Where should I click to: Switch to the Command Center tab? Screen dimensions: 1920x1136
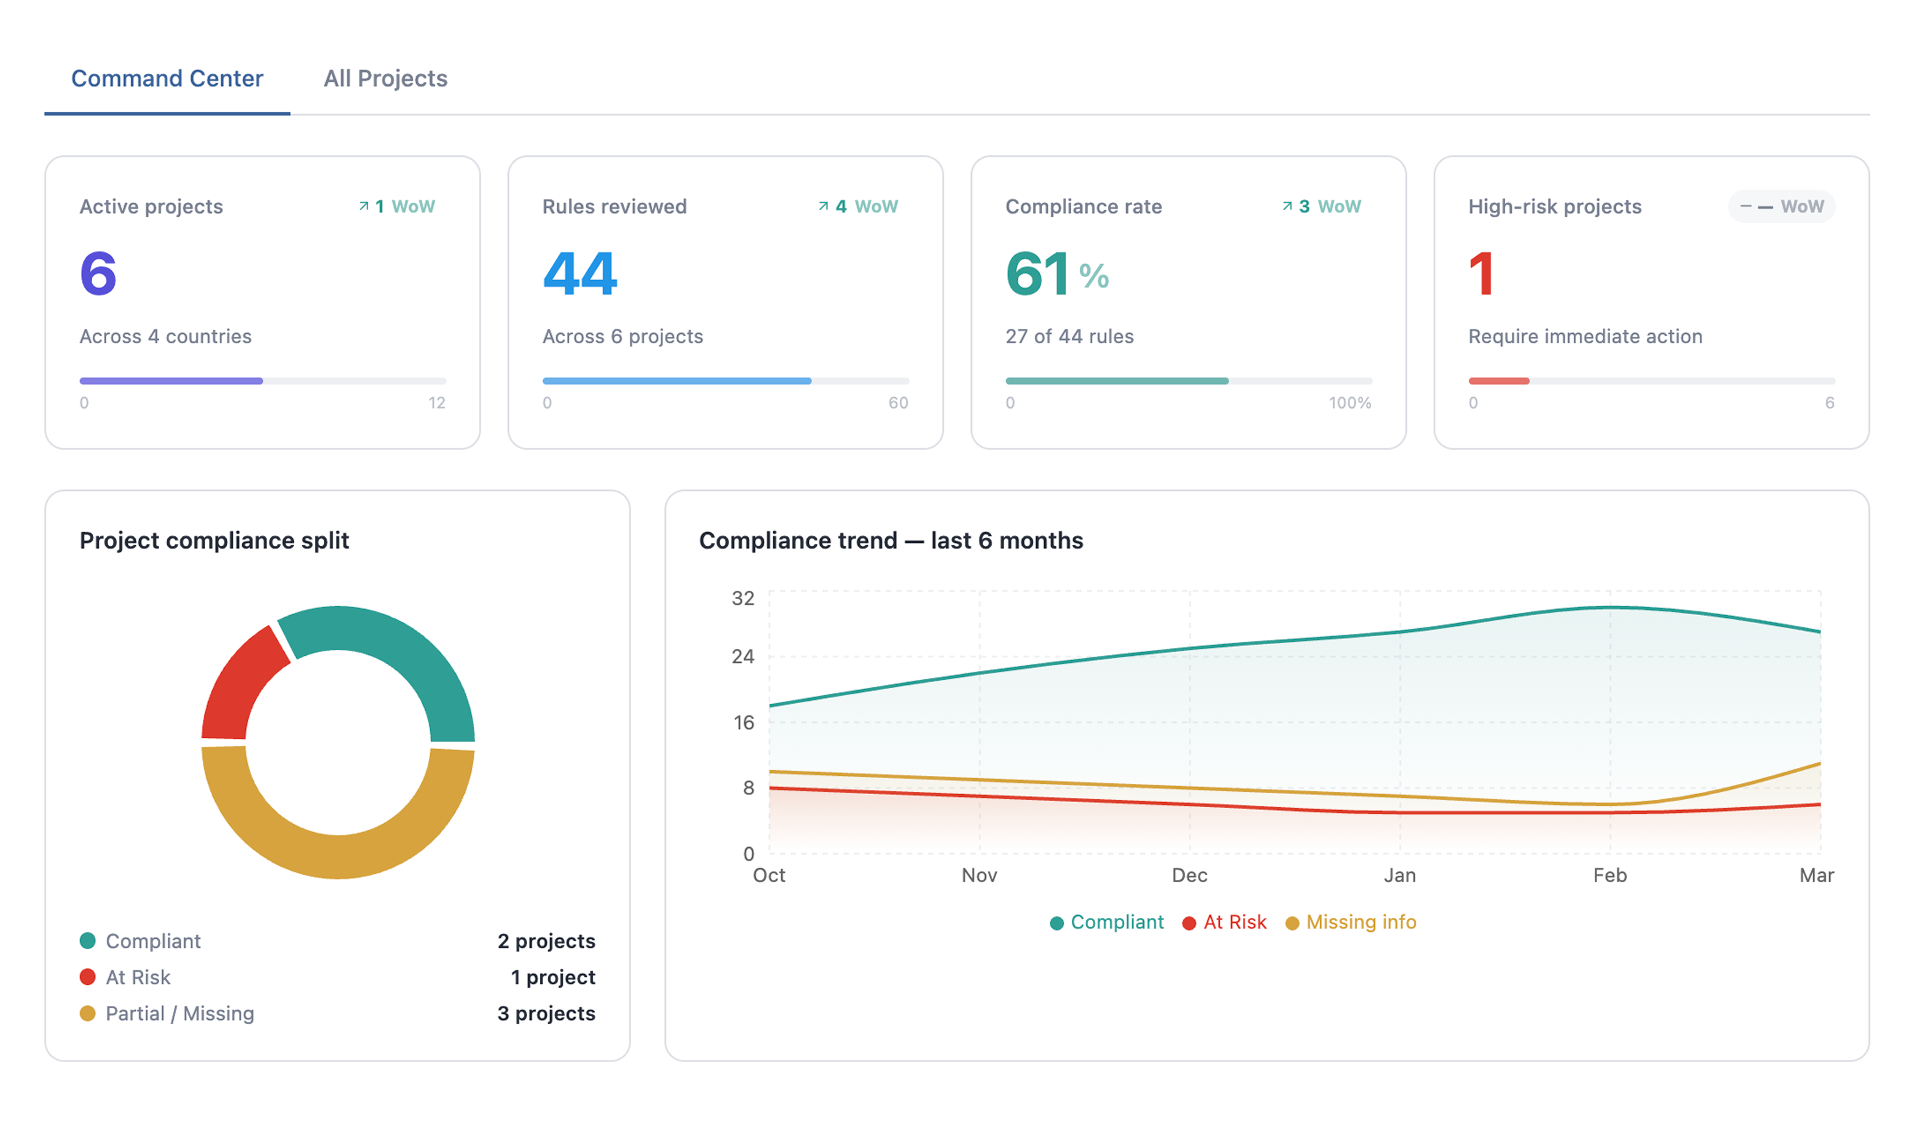167,78
